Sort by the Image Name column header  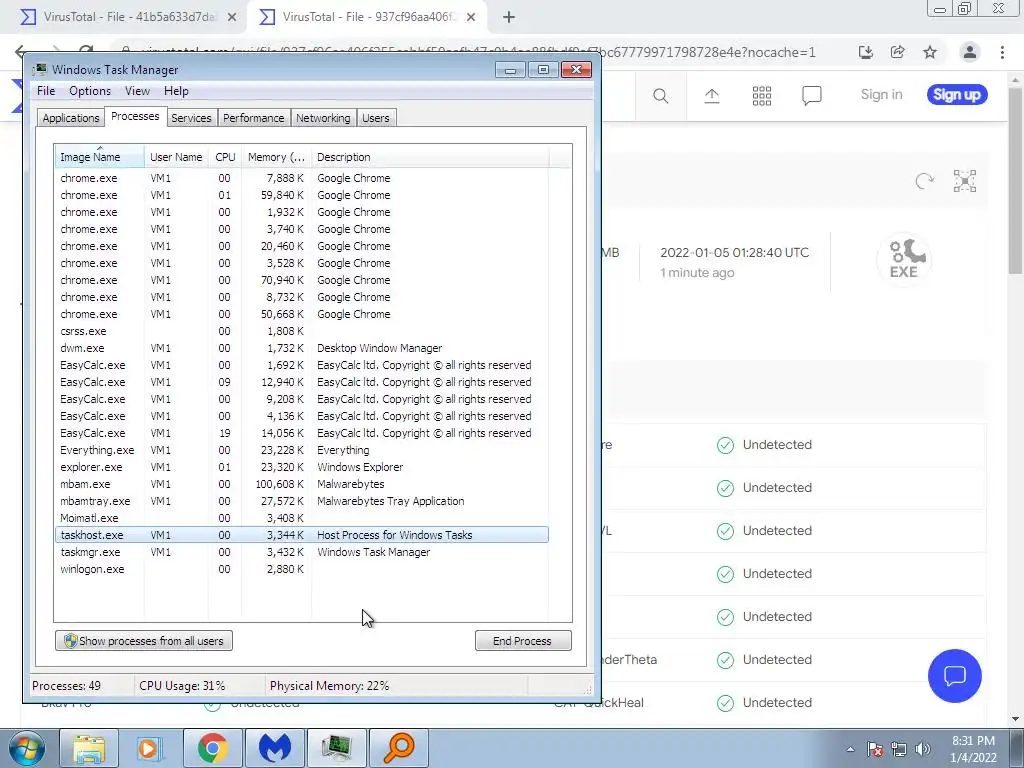tap(99, 157)
